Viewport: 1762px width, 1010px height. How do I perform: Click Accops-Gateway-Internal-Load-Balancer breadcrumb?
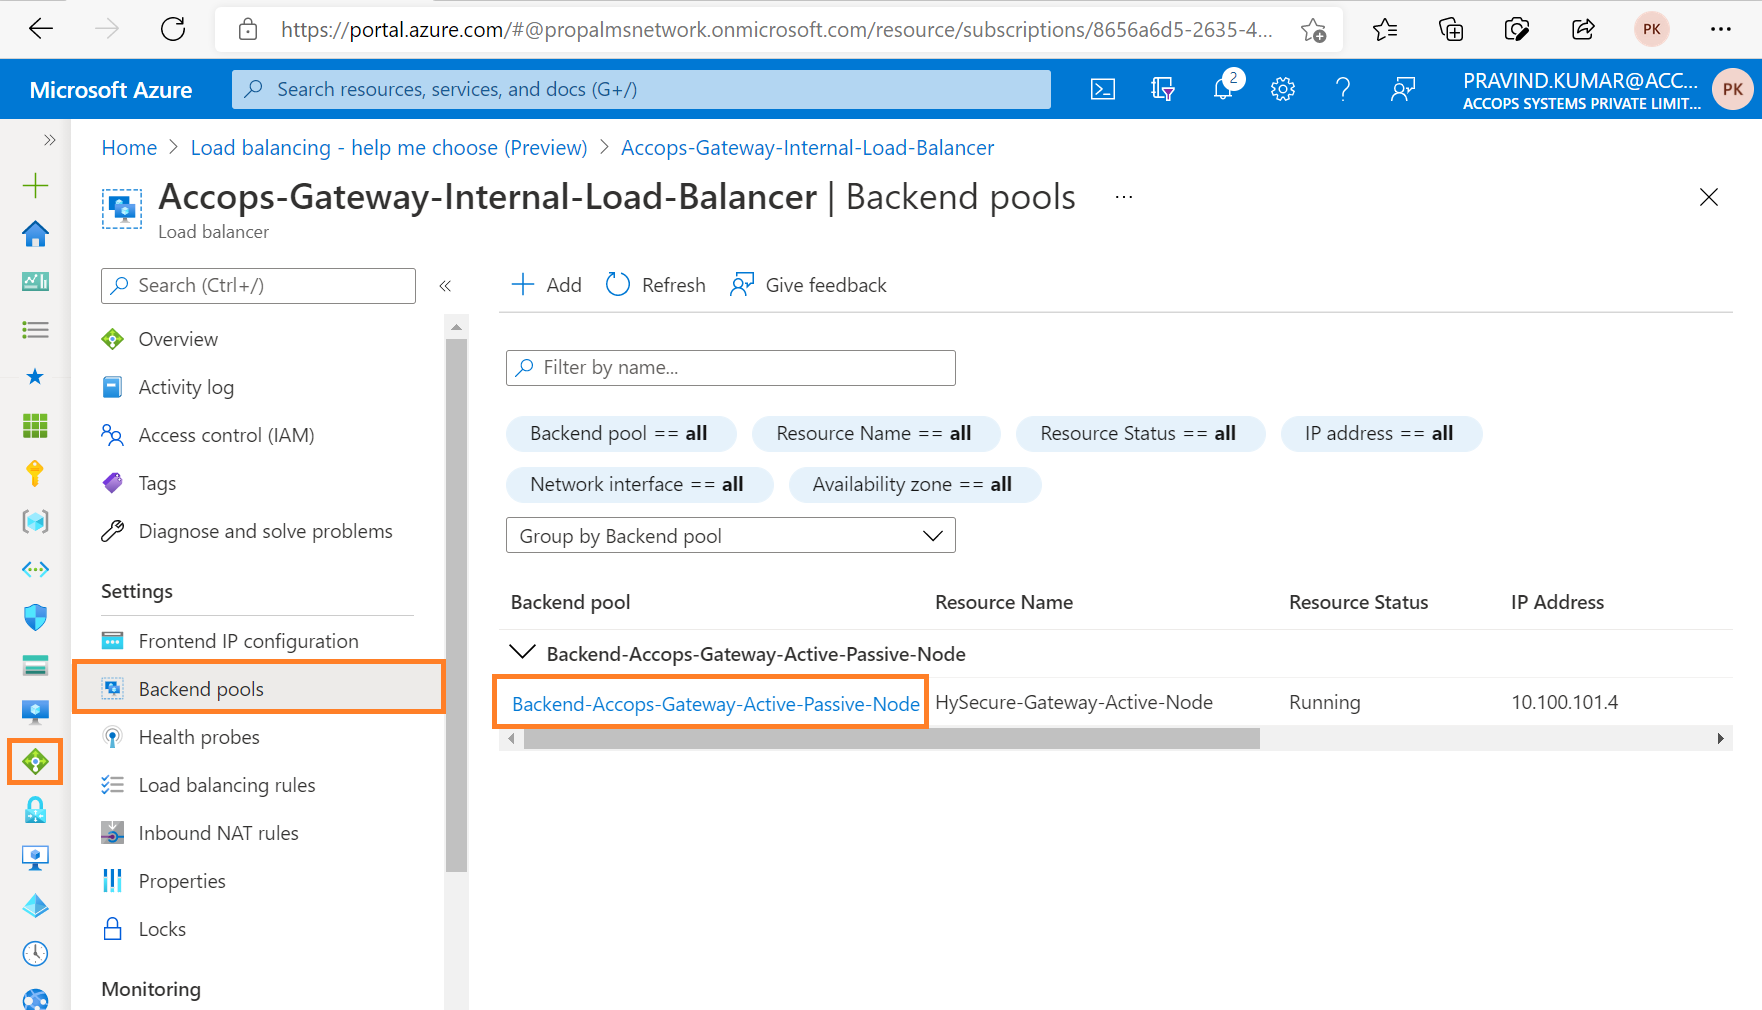coord(807,148)
